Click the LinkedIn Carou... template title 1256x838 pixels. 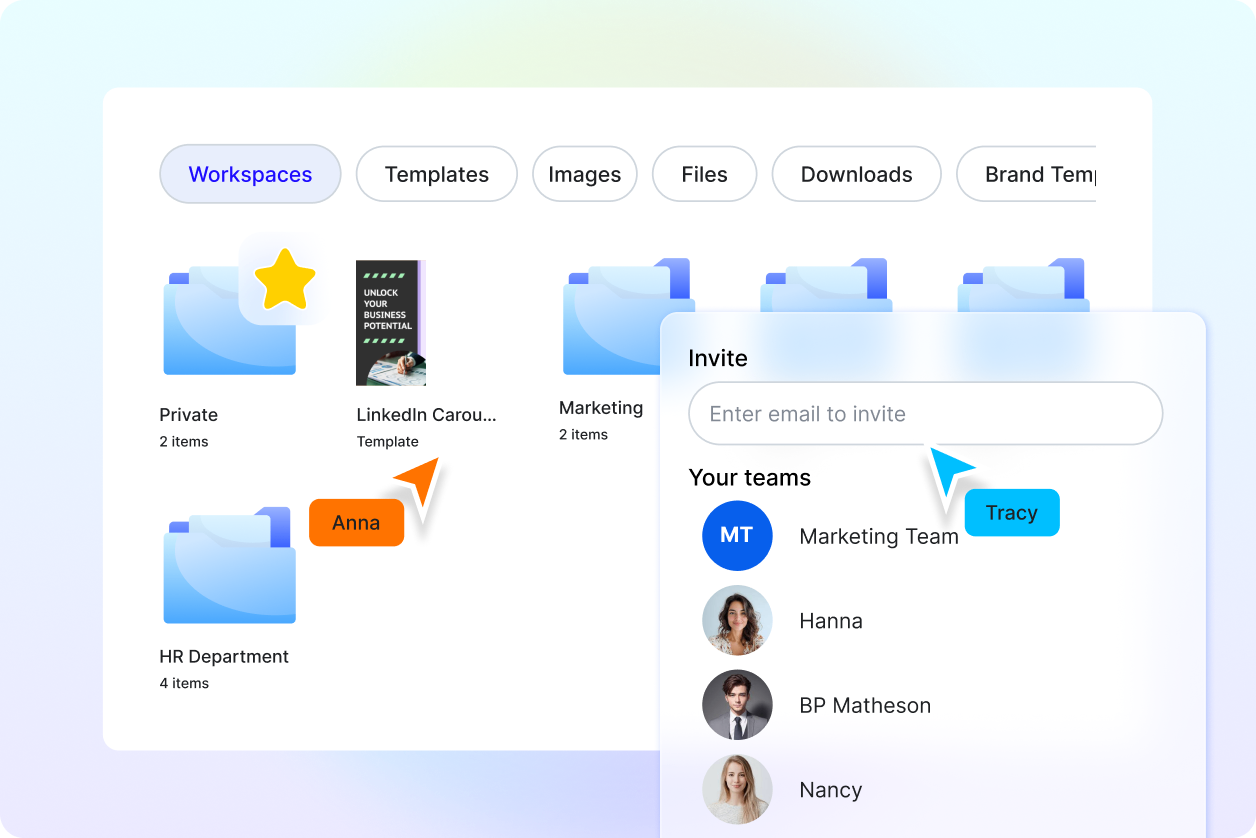coord(427,415)
